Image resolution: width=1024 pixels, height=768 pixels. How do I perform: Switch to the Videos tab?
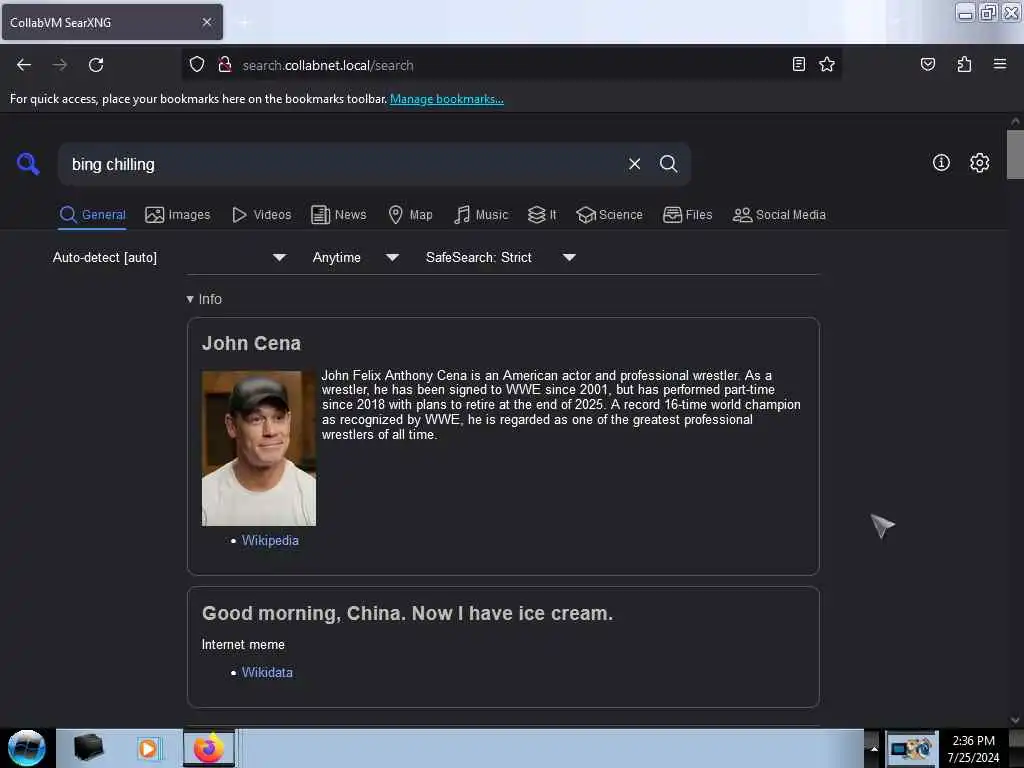point(261,214)
